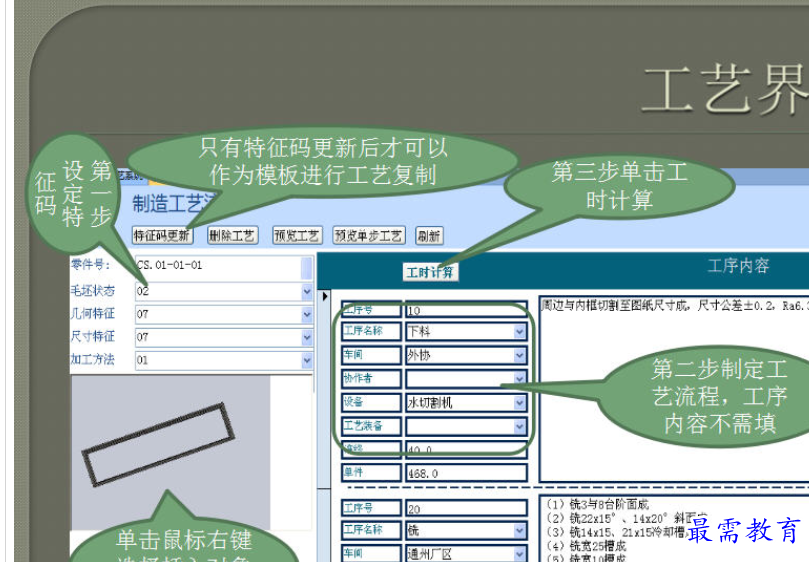Screen dimensions: 809x562
Task: Click the 工序号 field showing 20
Action: pos(466,509)
